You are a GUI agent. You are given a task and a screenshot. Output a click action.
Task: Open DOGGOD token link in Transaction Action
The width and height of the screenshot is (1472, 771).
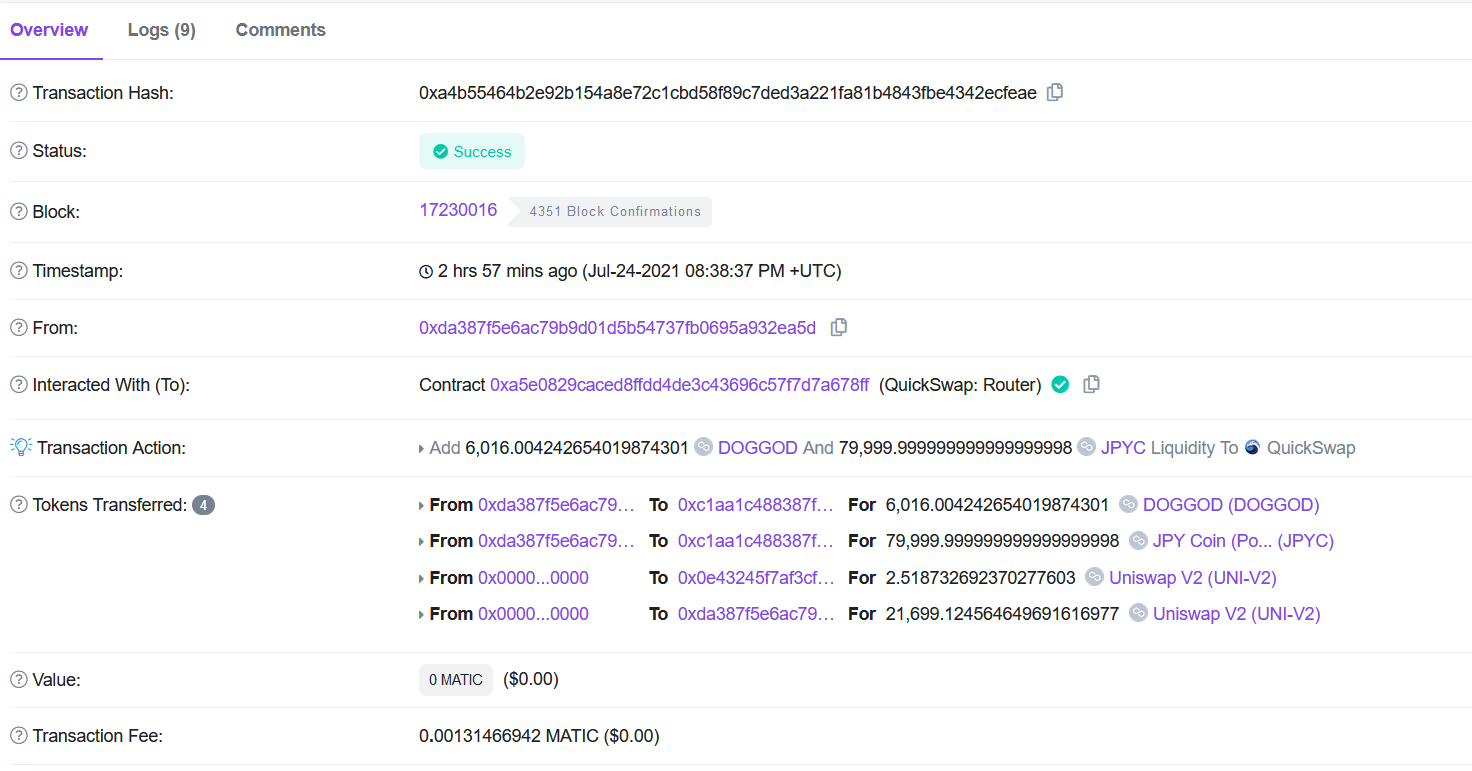tap(758, 447)
